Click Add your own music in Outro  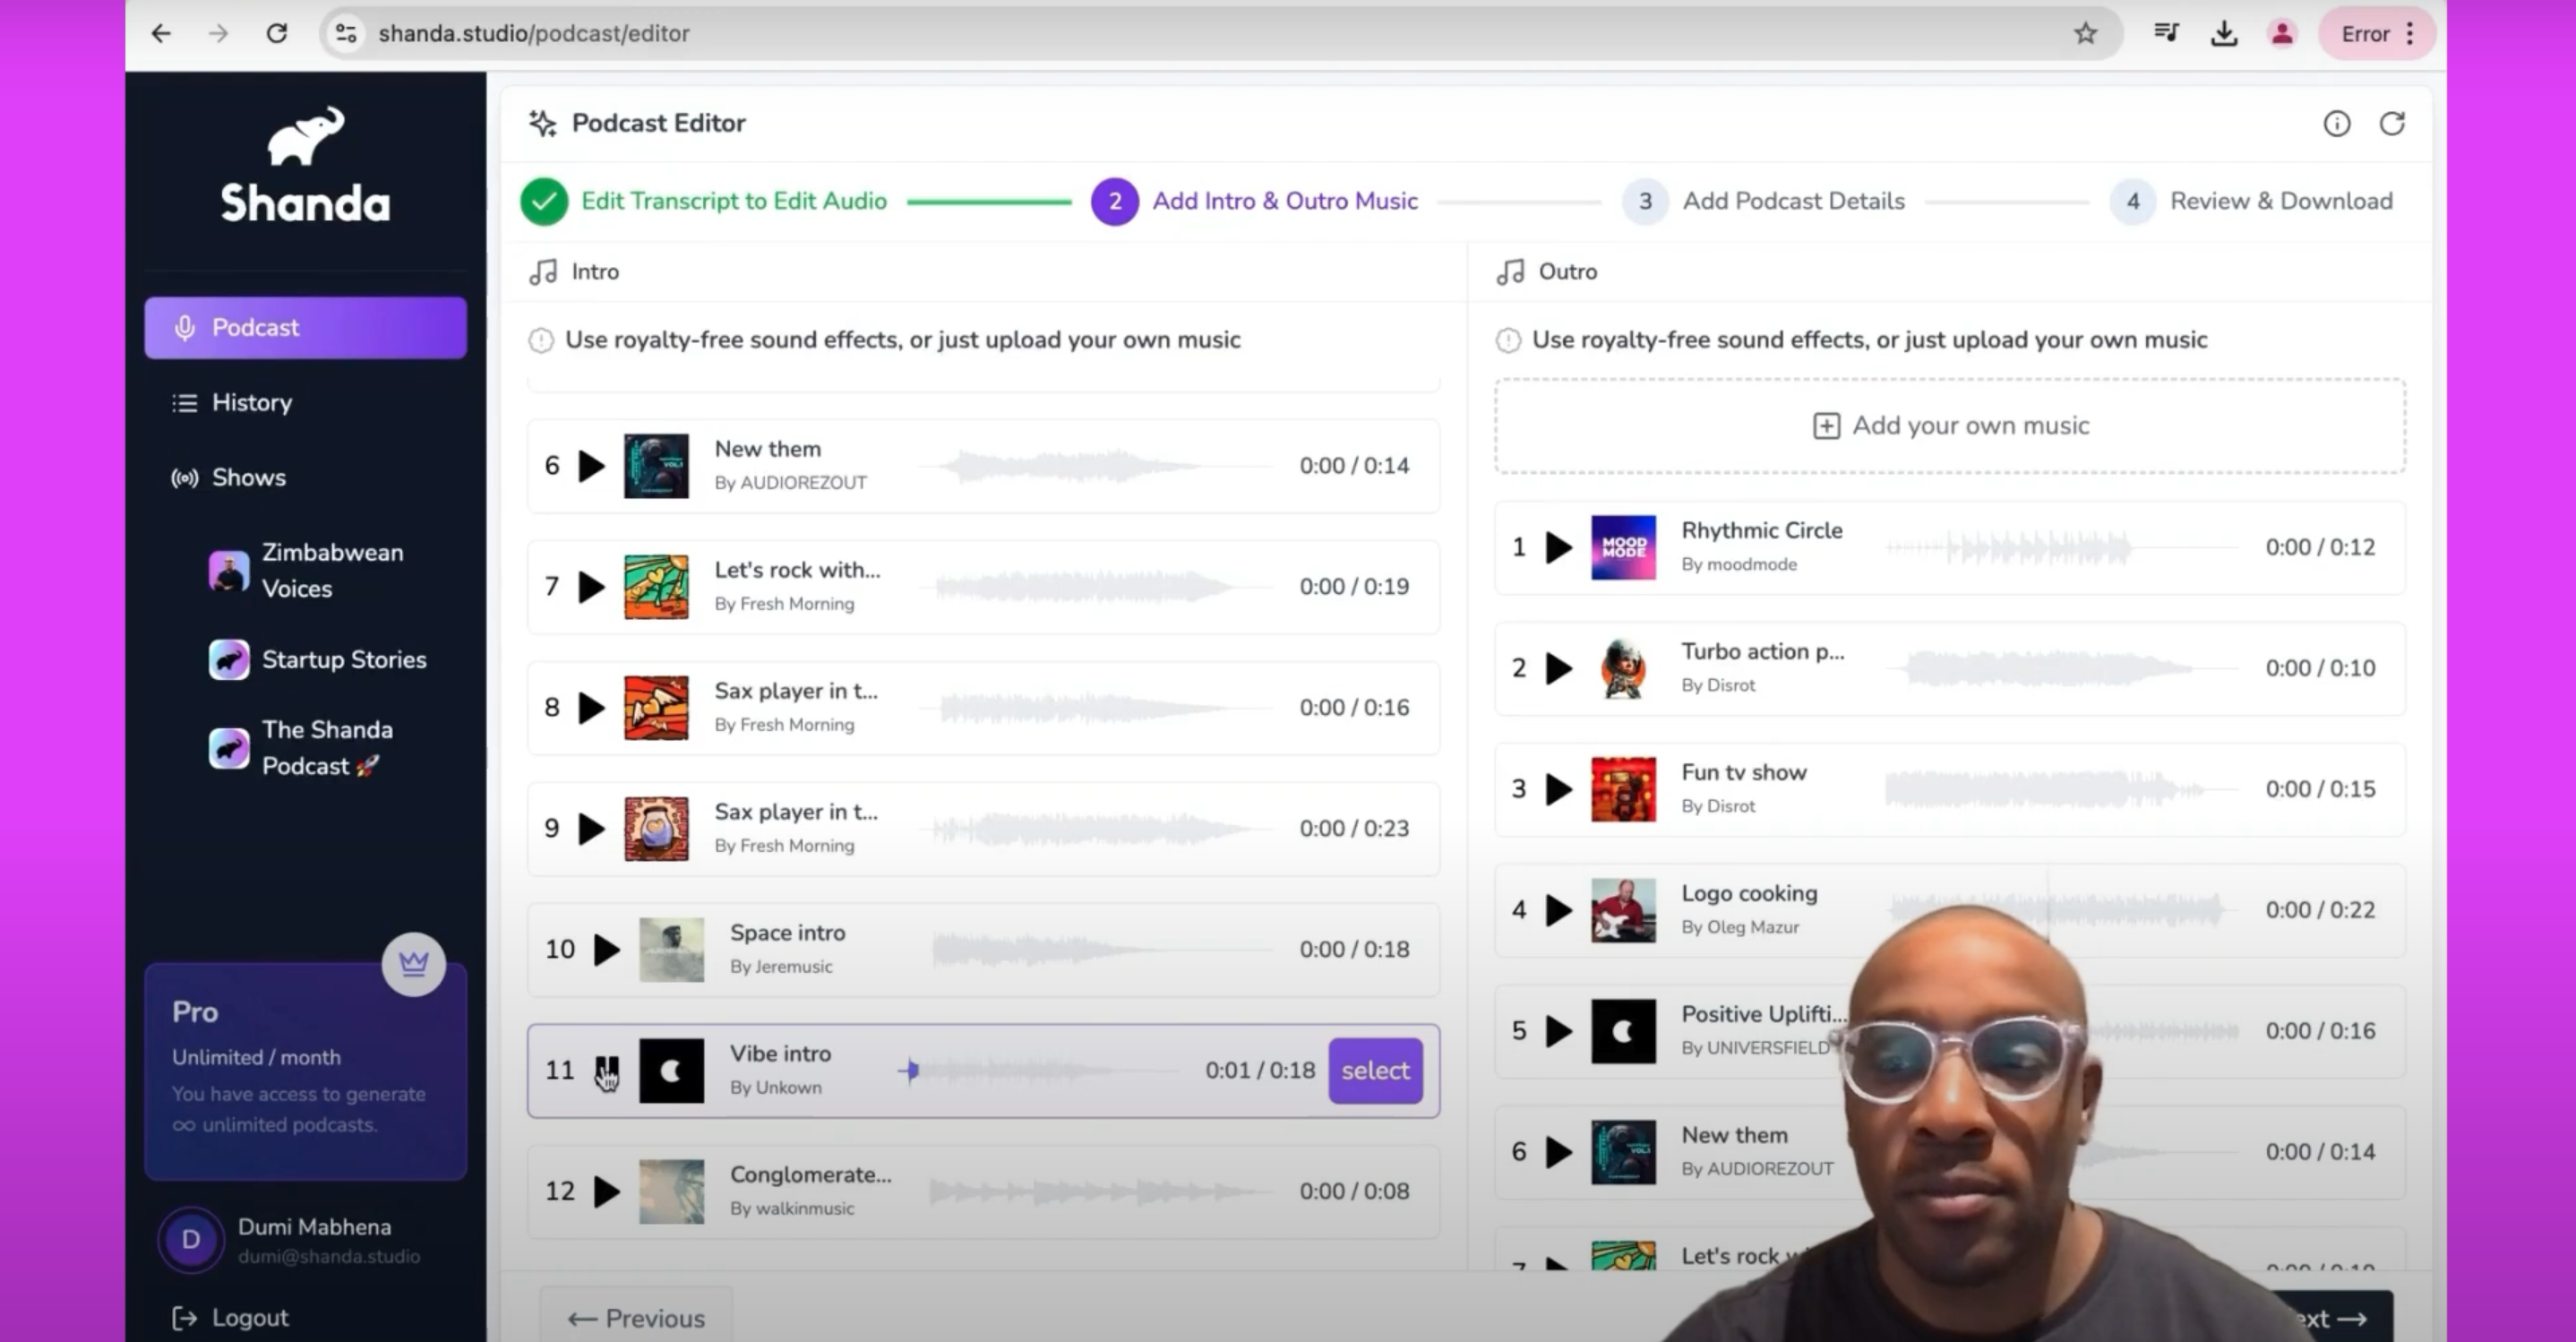point(1950,426)
